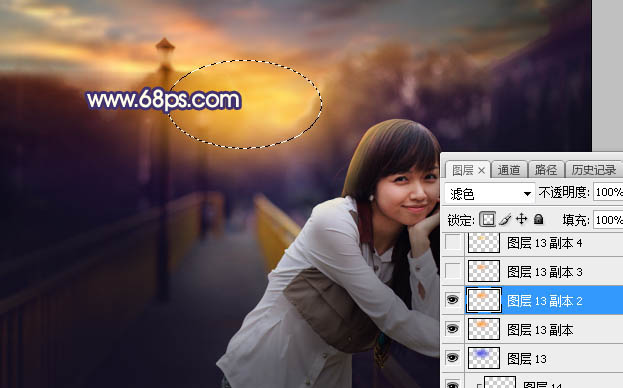Click thumbnail of 图层 13 副本
This screenshot has width=623, height=388.
tap(484, 329)
